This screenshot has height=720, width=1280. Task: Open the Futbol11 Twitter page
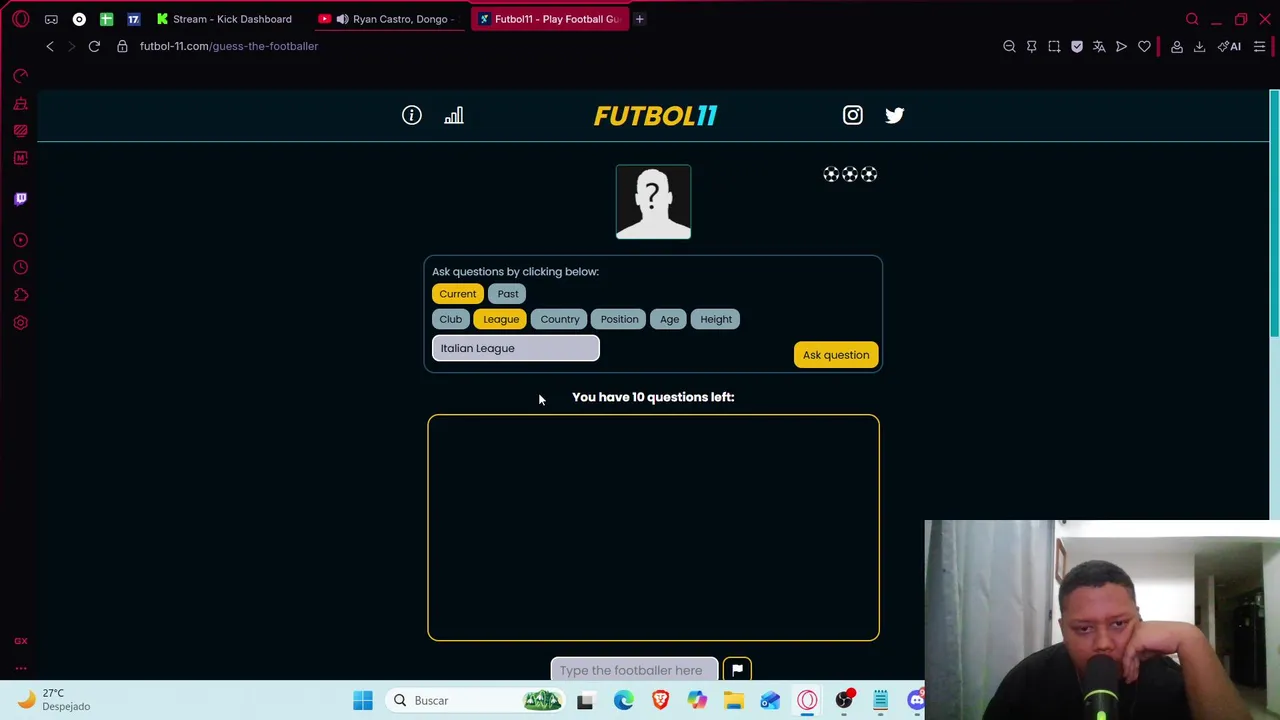click(x=895, y=115)
